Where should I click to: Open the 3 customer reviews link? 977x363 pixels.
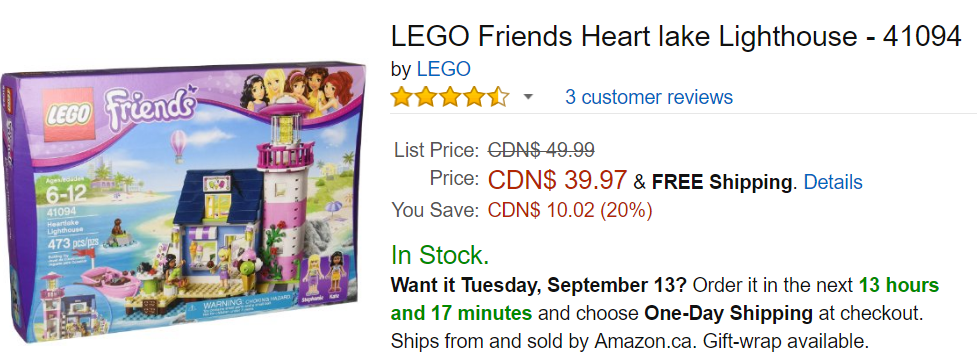[649, 97]
